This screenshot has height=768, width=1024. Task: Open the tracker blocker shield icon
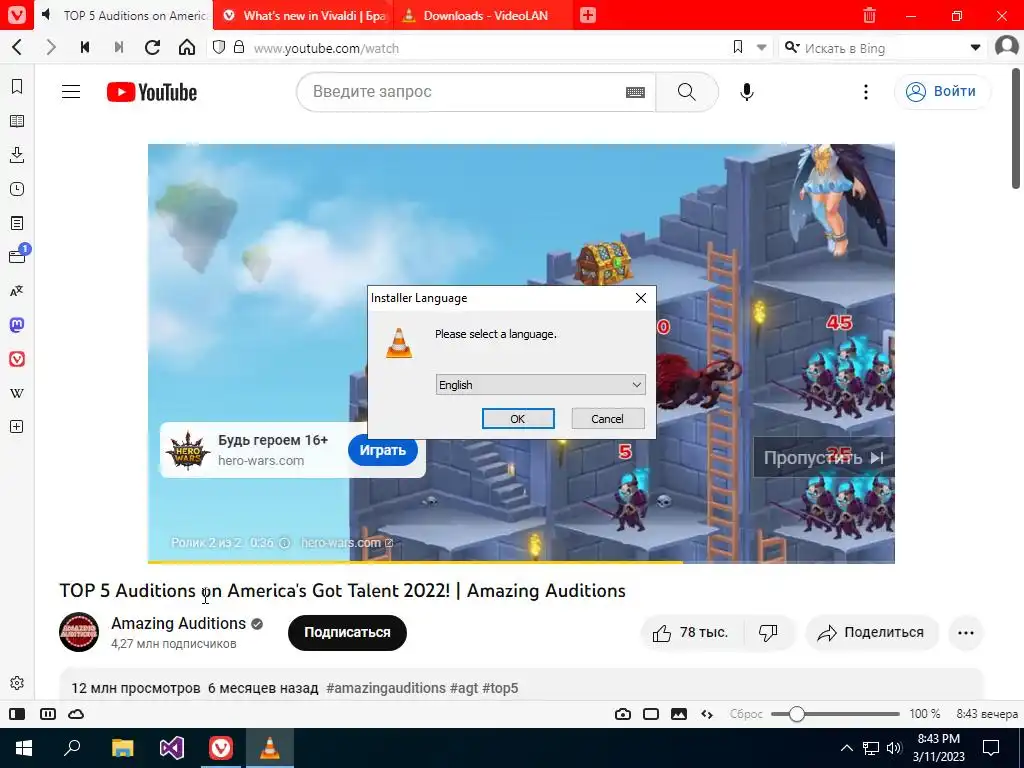pos(219,47)
